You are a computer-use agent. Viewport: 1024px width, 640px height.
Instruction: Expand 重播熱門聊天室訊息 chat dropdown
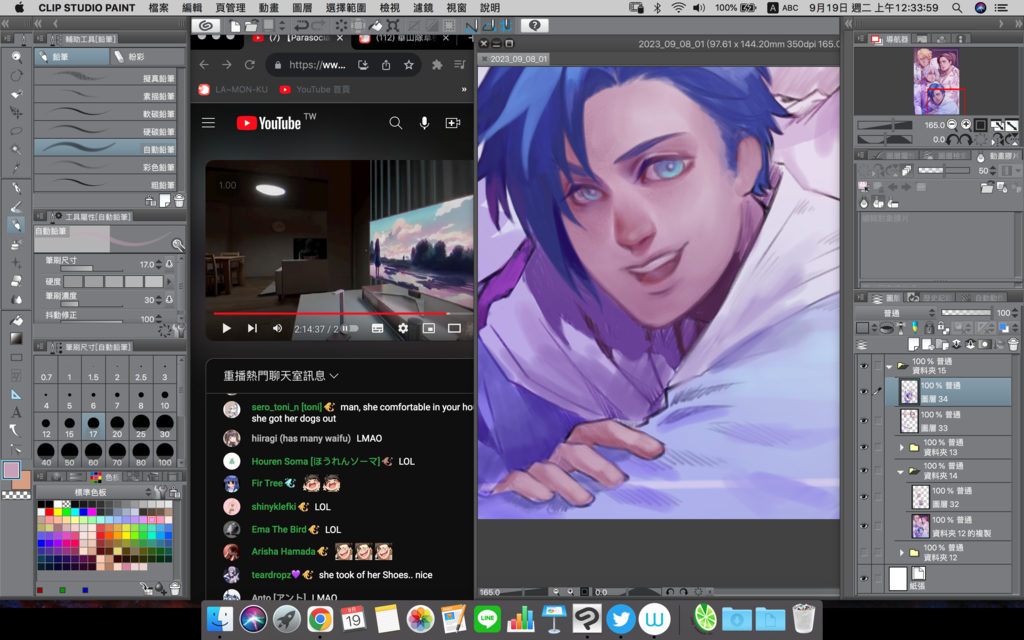(x=281, y=376)
